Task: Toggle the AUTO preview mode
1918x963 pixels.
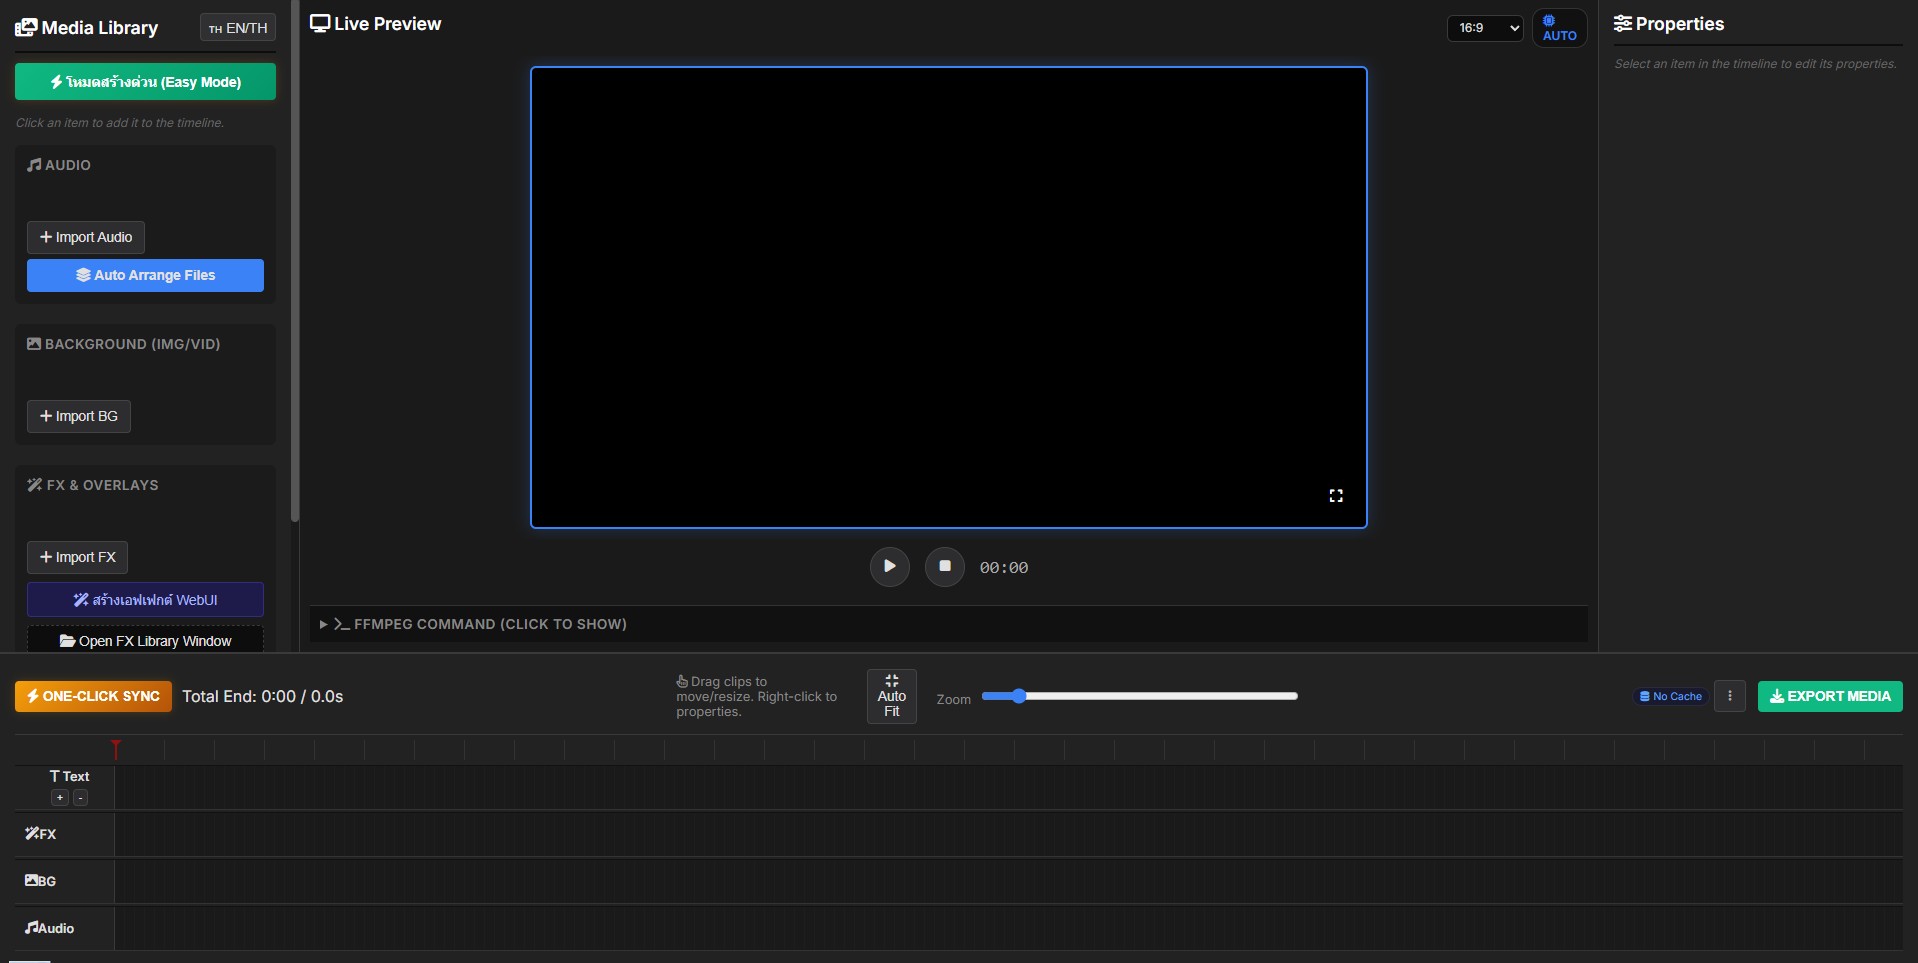Action: coord(1558,28)
